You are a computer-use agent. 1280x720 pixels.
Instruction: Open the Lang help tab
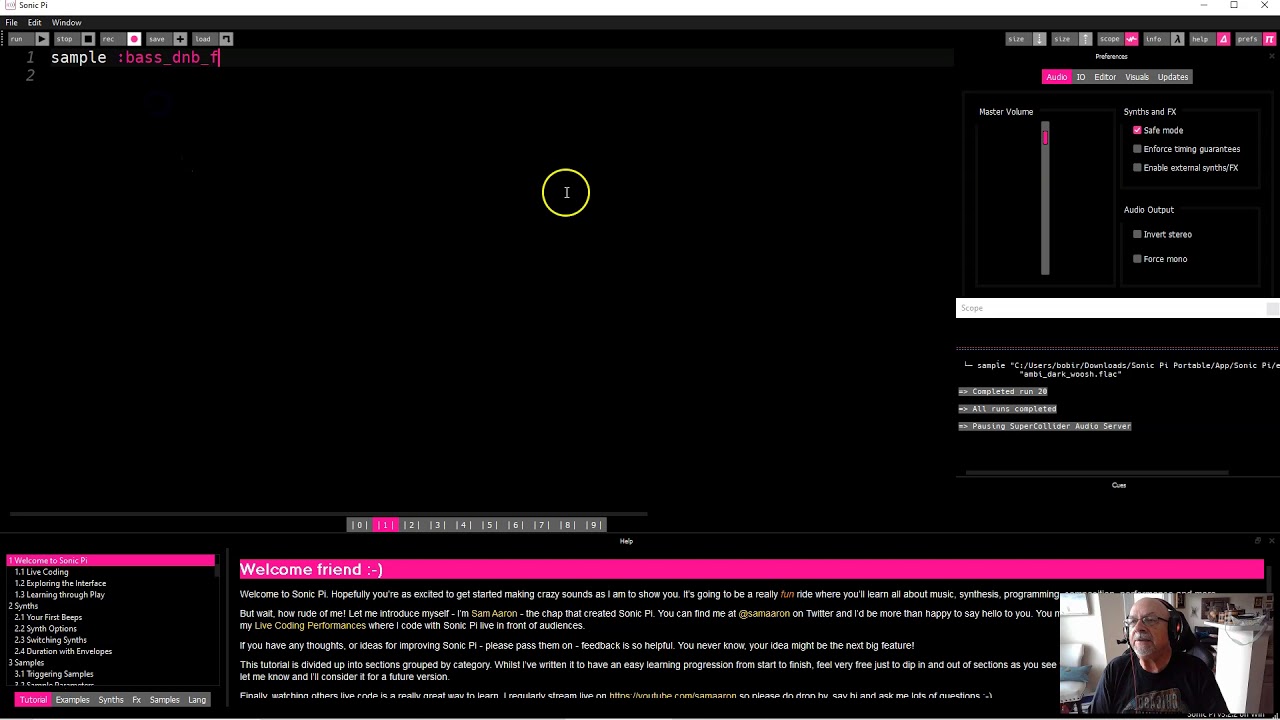coord(197,700)
